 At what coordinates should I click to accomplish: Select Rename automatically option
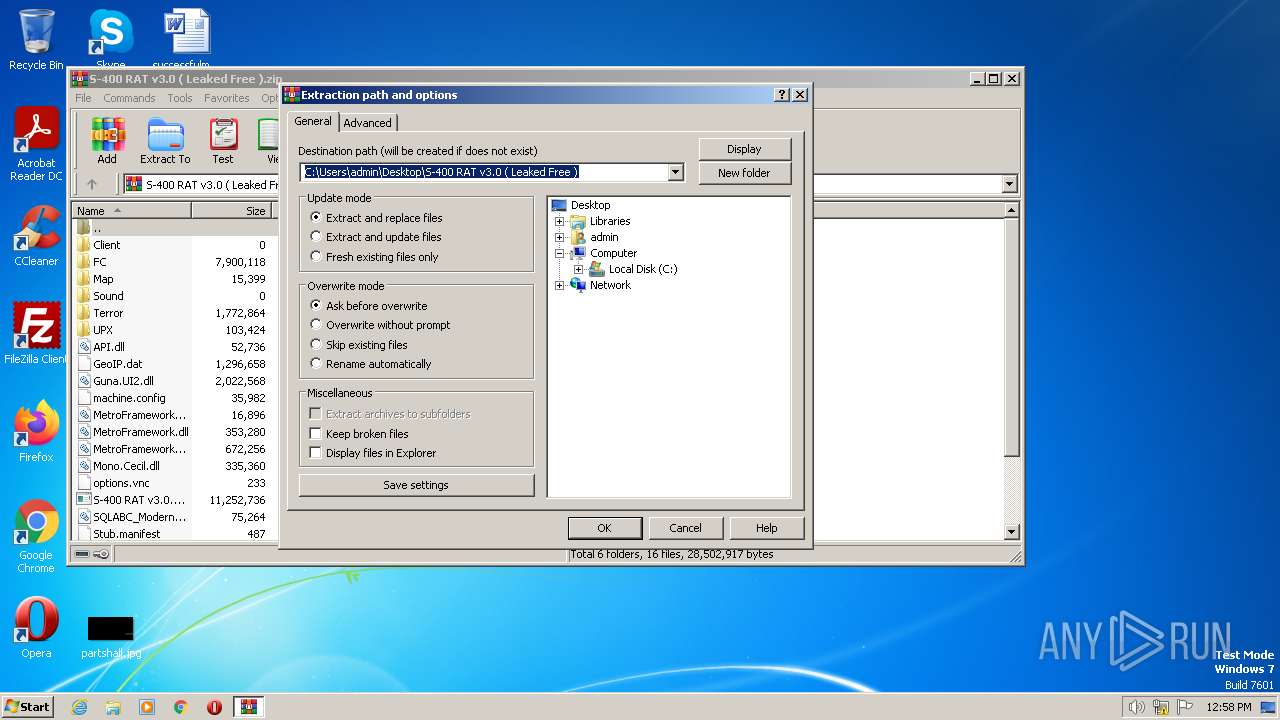point(371,364)
